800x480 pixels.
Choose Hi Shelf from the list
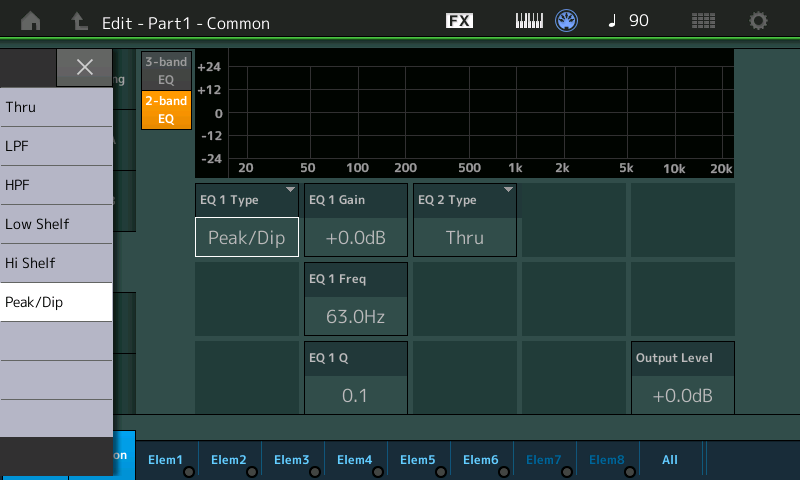(x=56, y=263)
